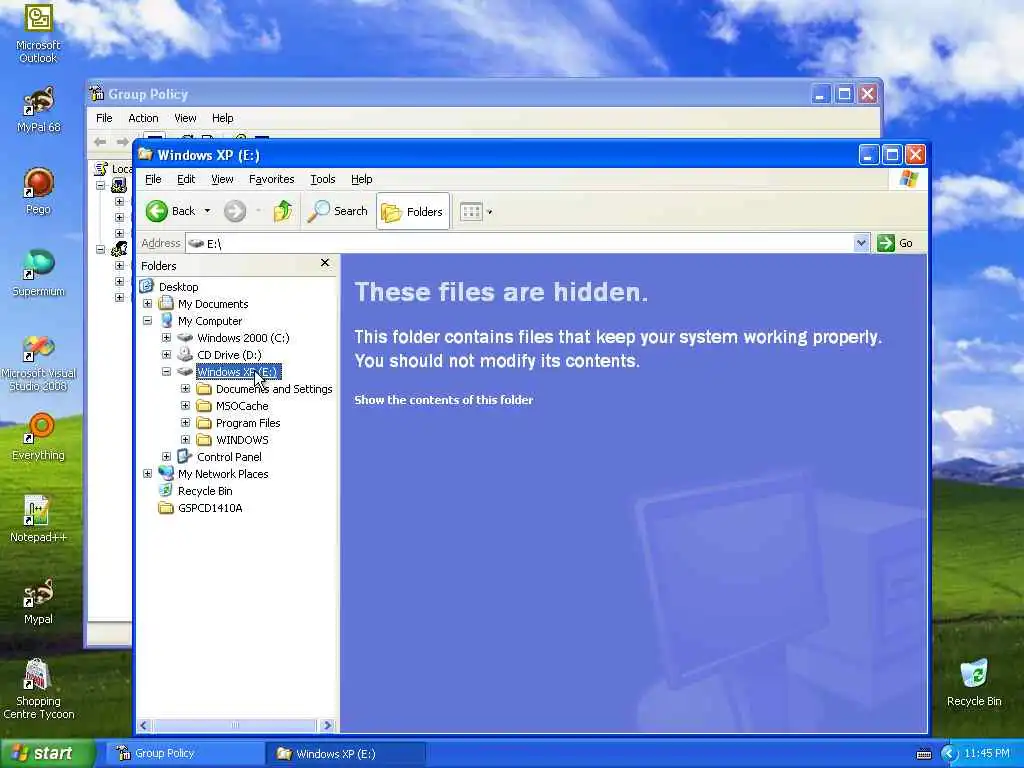This screenshot has height=768, width=1024.
Task: Open Microsoft Outlook desktop icon
Action: tap(38, 33)
